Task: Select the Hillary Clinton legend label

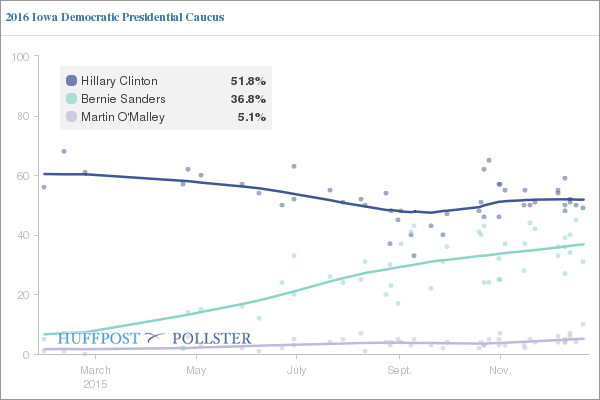Action: pos(118,80)
